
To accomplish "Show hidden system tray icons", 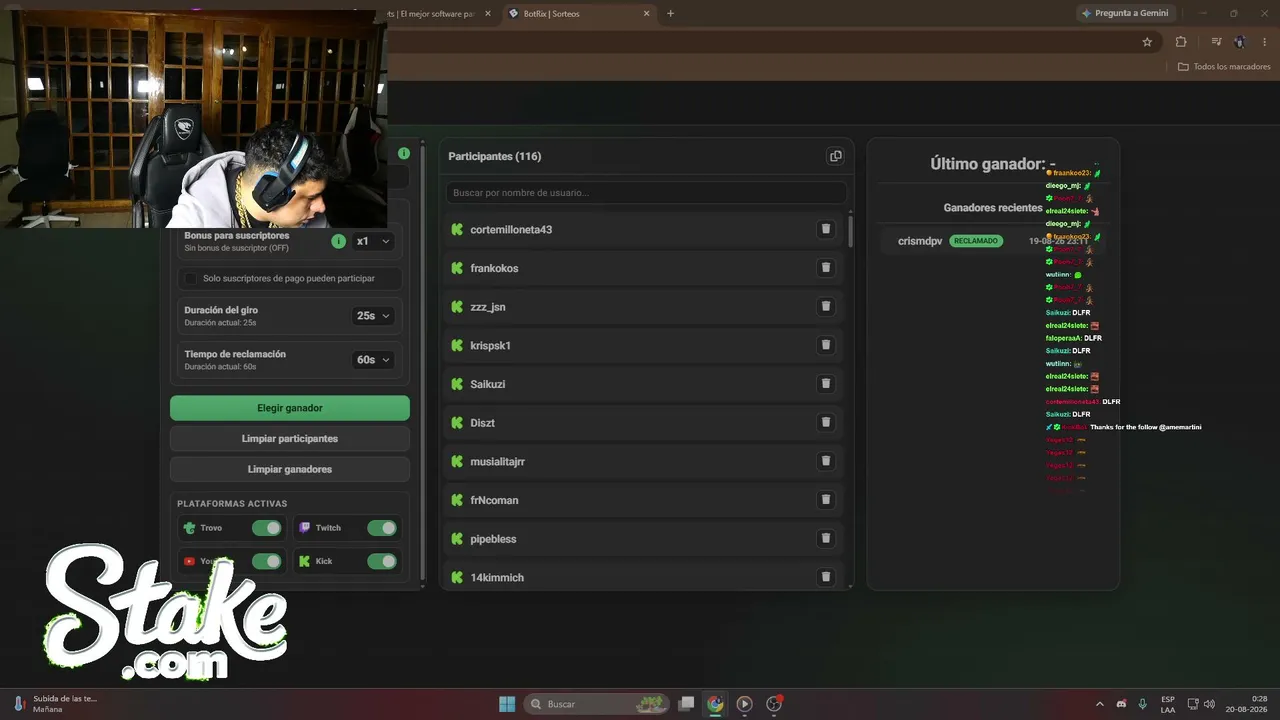I will click(x=1100, y=704).
